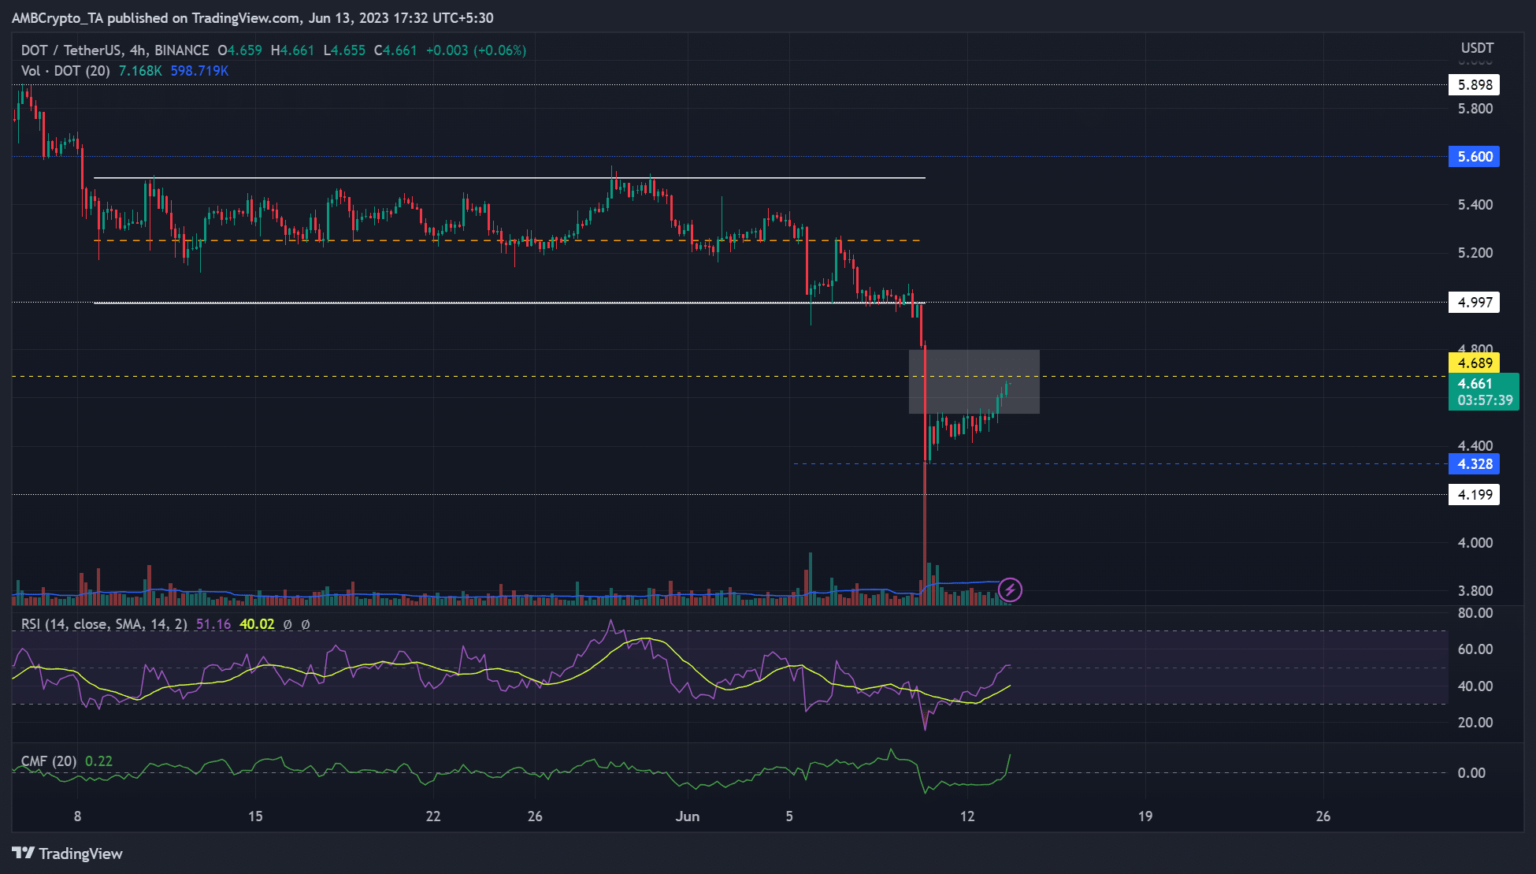Select the Vol · DOT (20) indicator legend

pyautogui.click(x=66, y=71)
